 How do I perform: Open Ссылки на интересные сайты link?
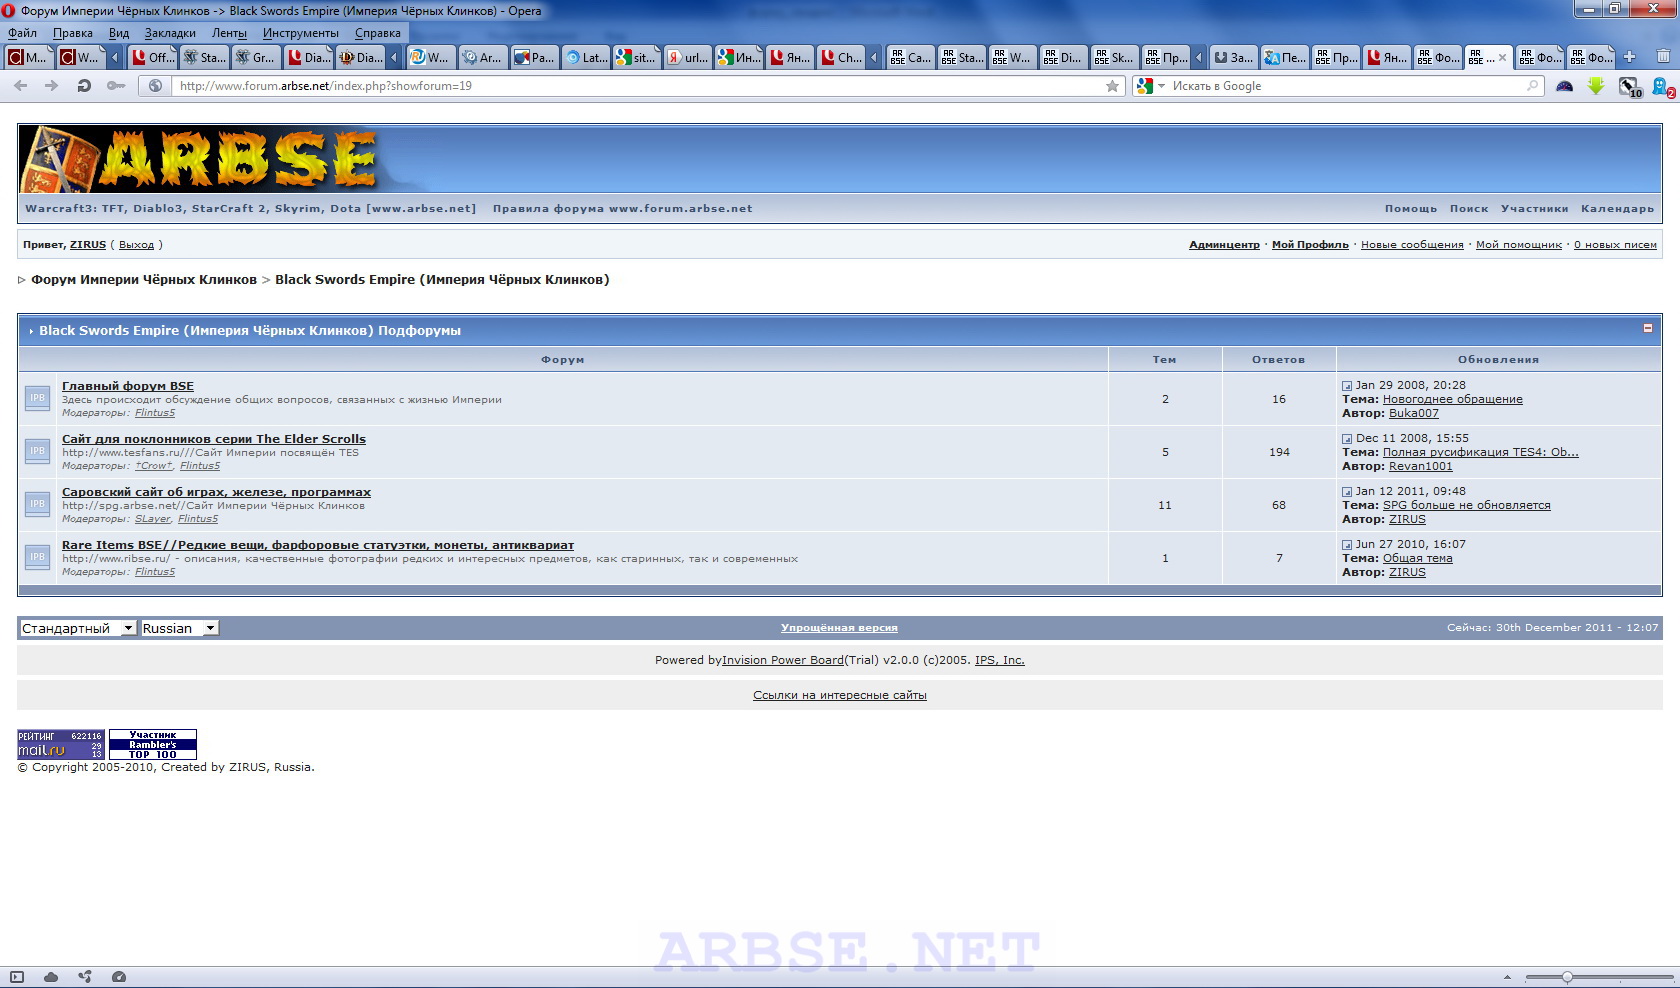point(840,695)
